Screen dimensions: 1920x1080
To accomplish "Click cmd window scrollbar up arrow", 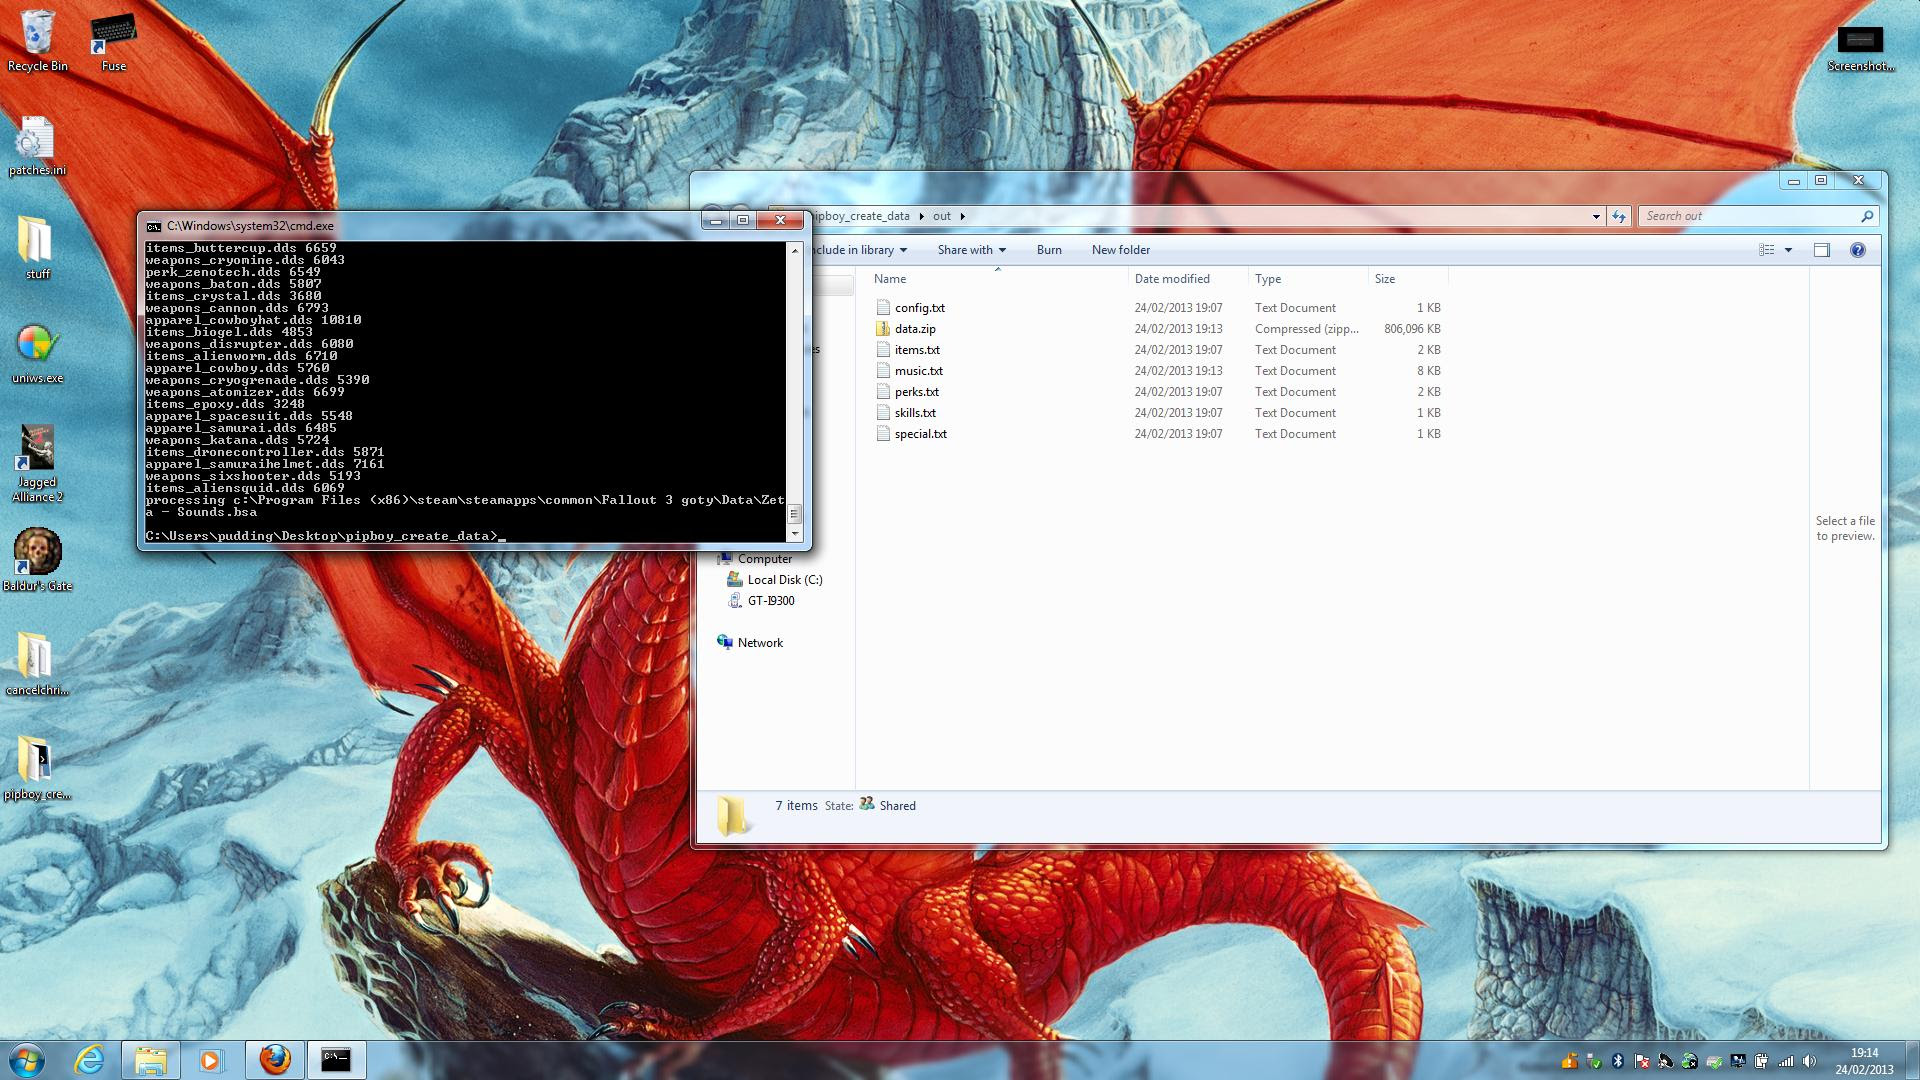I will tap(794, 249).
